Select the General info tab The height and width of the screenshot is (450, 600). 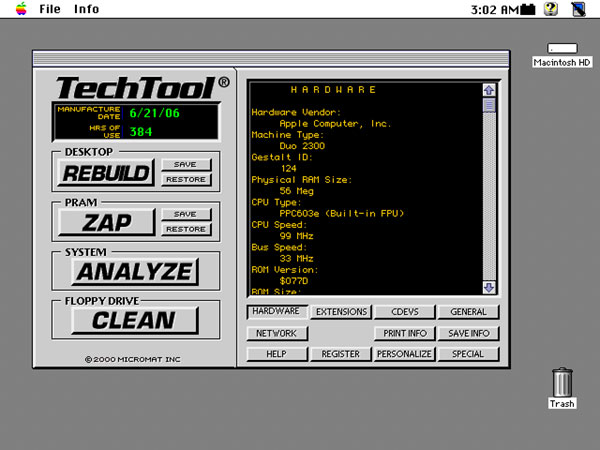[x=467, y=312]
